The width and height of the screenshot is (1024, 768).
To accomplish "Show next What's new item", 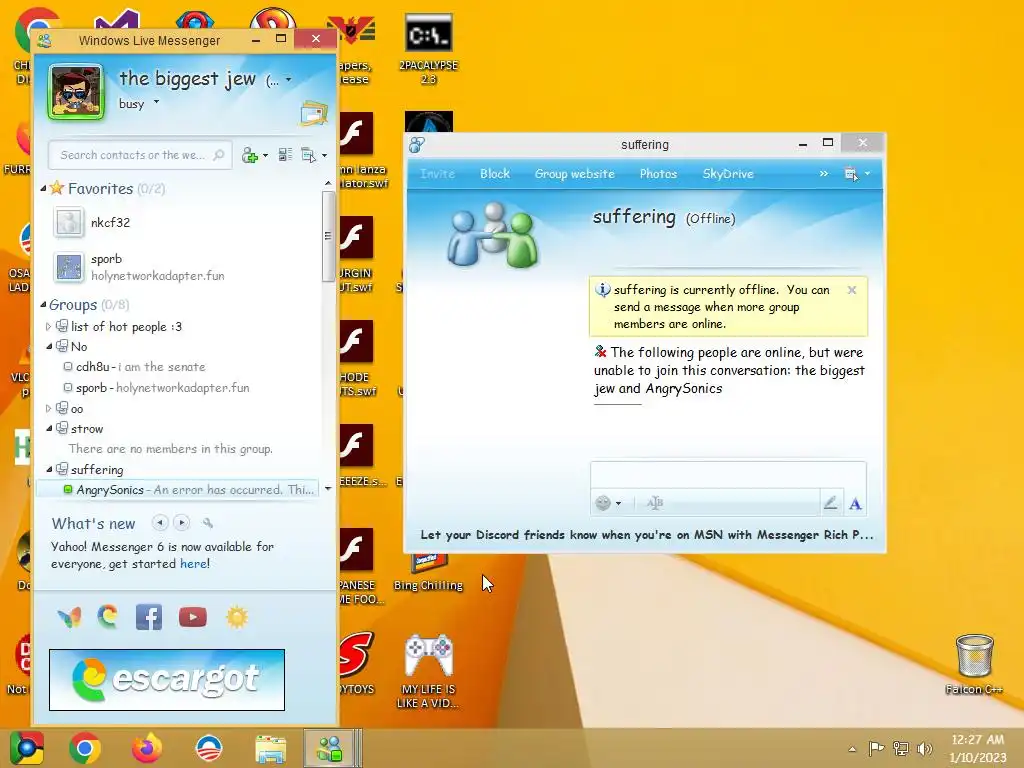I will [x=182, y=522].
